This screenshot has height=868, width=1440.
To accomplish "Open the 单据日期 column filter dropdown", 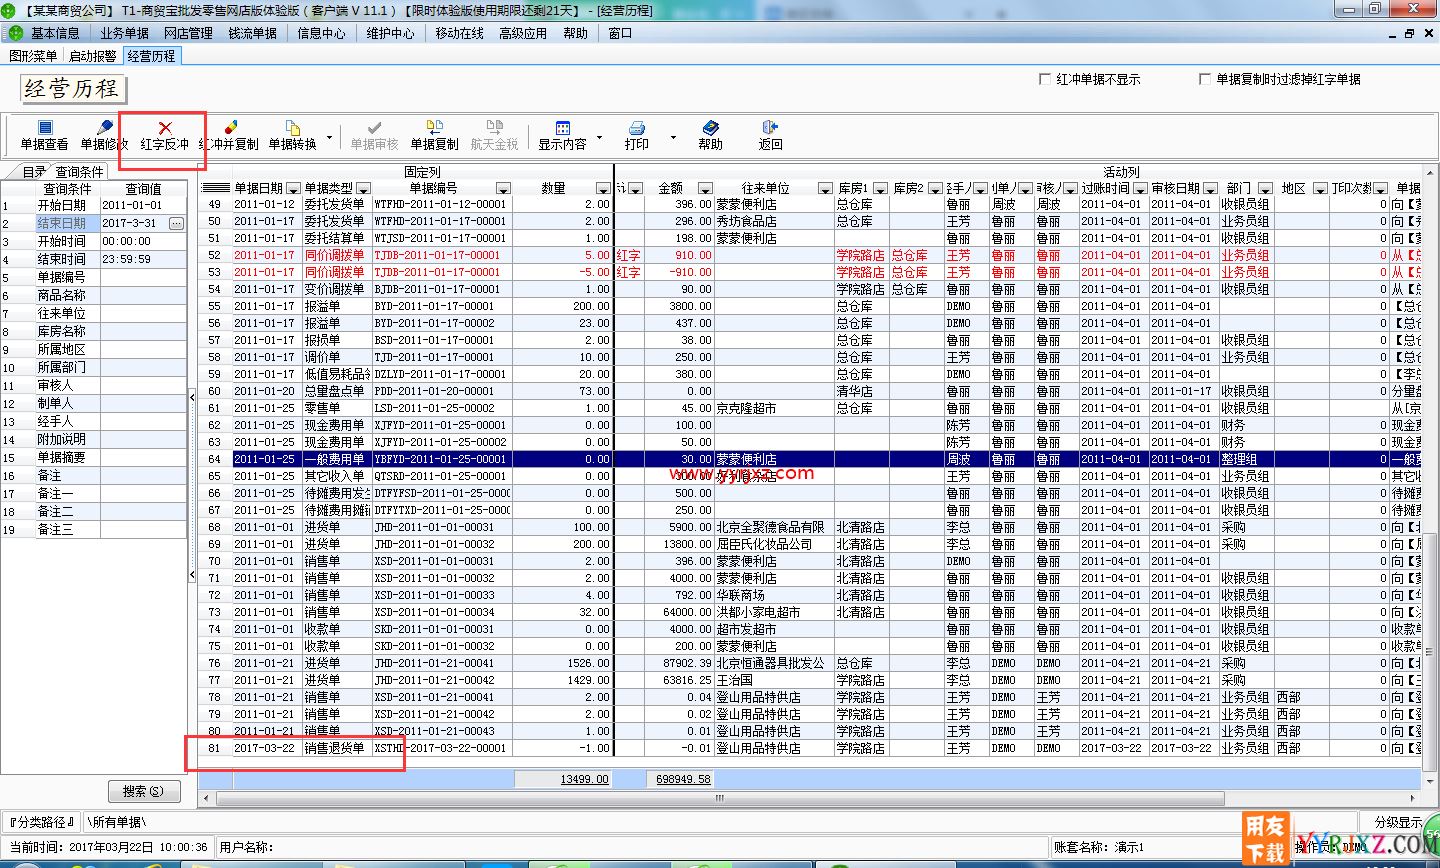I will (292, 188).
